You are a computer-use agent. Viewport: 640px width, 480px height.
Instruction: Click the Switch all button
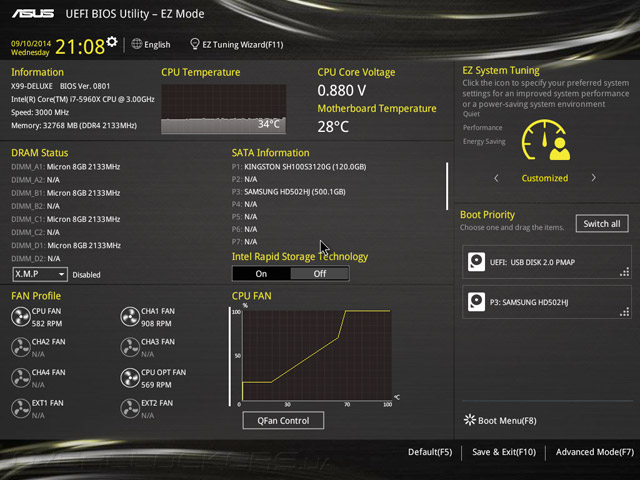coord(602,224)
